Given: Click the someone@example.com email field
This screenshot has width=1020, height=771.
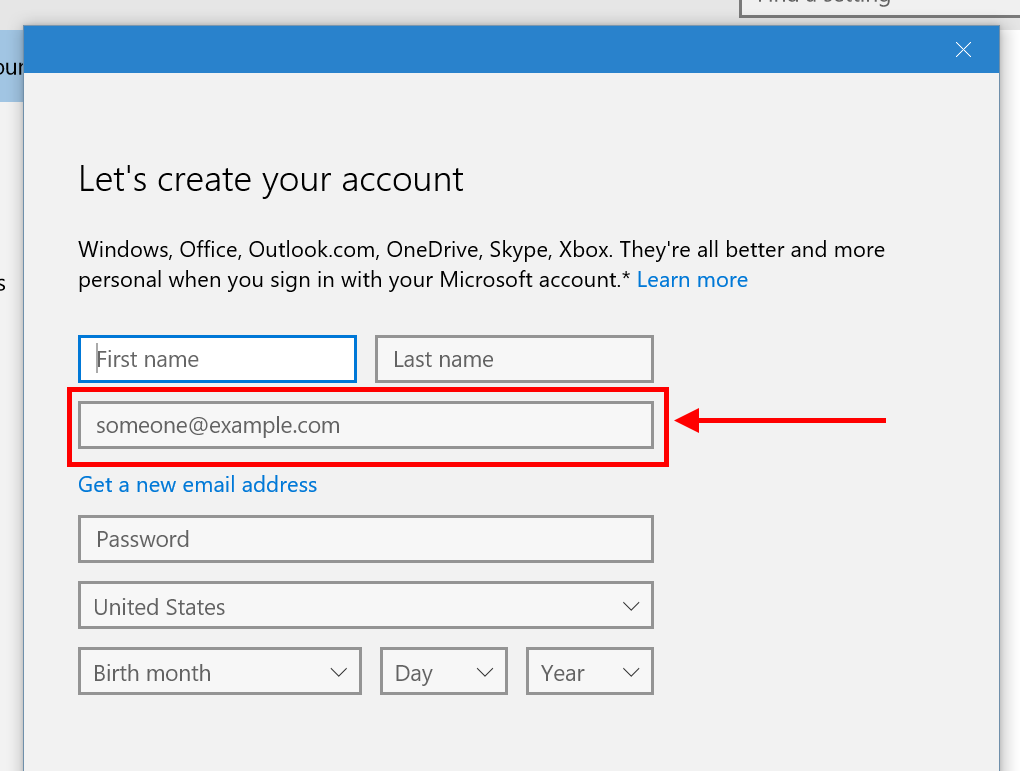Looking at the screenshot, I should (x=366, y=425).
